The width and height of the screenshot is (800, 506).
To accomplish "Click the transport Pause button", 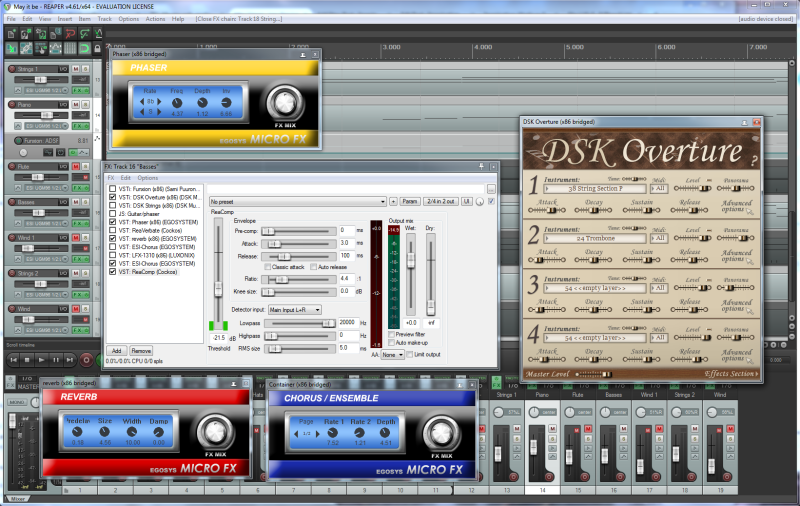I will [x=56, y=360].
